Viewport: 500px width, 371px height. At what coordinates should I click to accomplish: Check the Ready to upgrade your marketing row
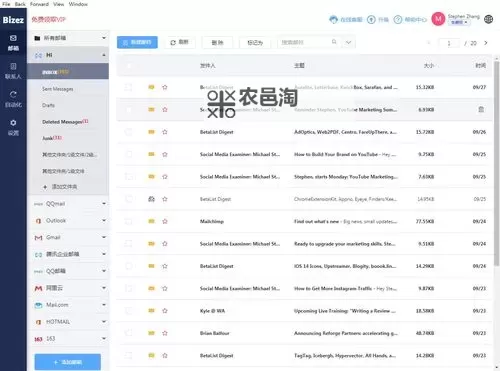129,244
